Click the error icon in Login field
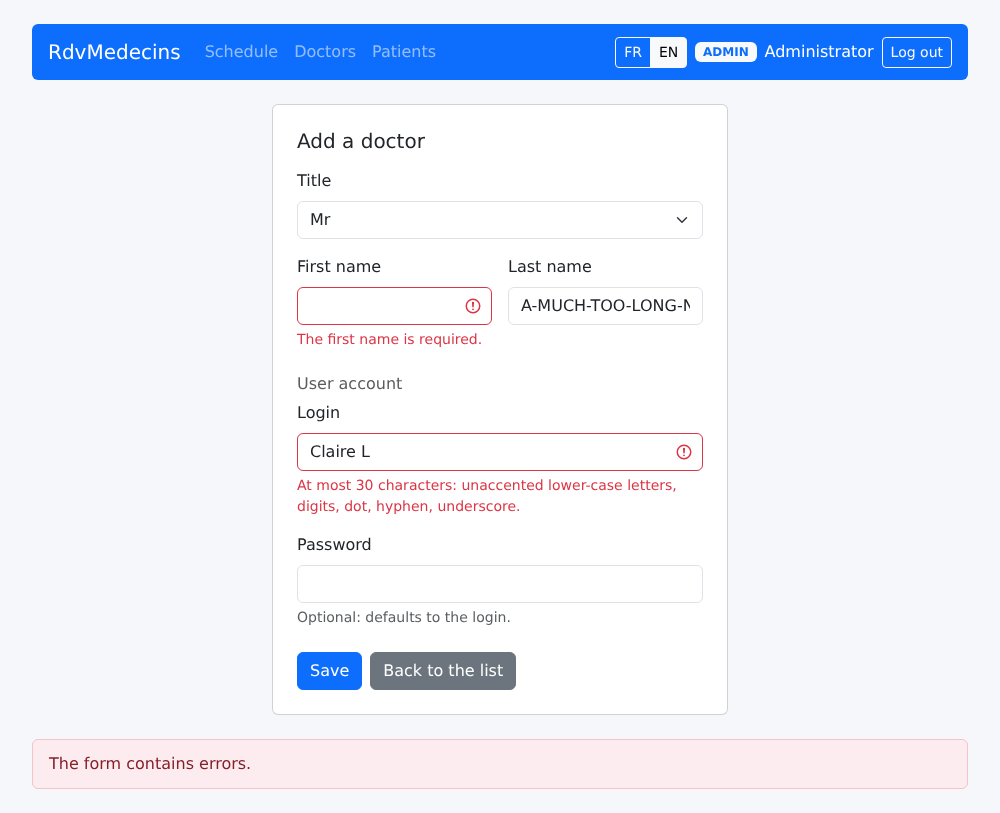This screenshot has height=813, width=1000. click(684, 452)
